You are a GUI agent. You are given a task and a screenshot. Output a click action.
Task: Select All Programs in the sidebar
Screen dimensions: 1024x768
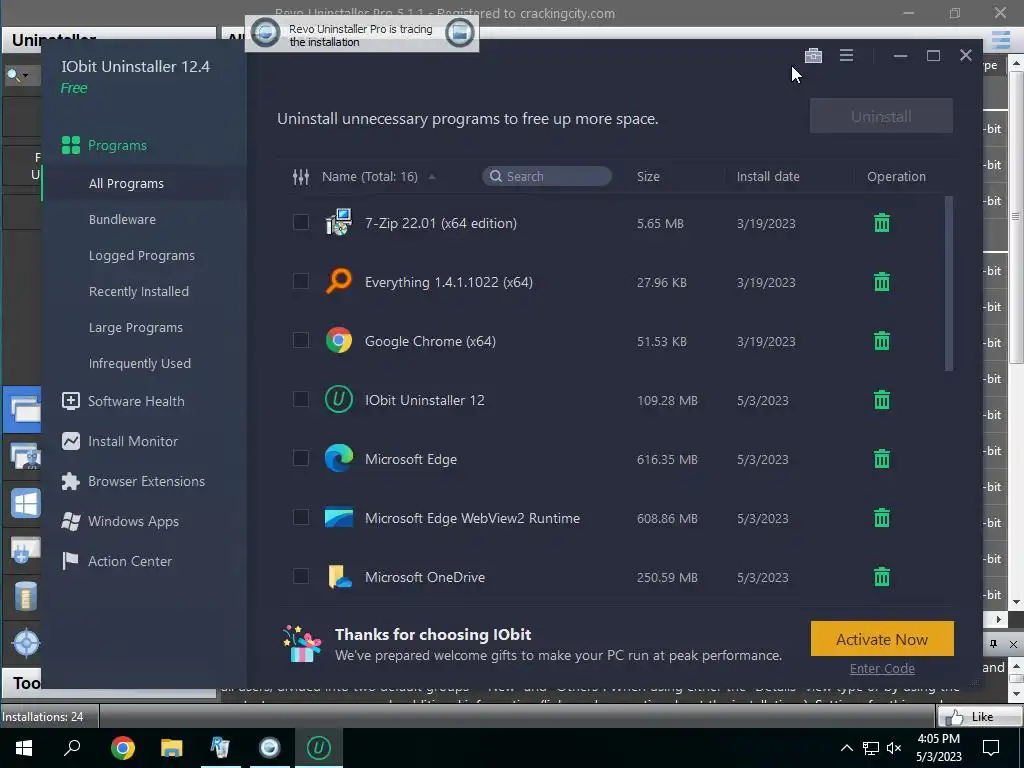coord(126,184)
